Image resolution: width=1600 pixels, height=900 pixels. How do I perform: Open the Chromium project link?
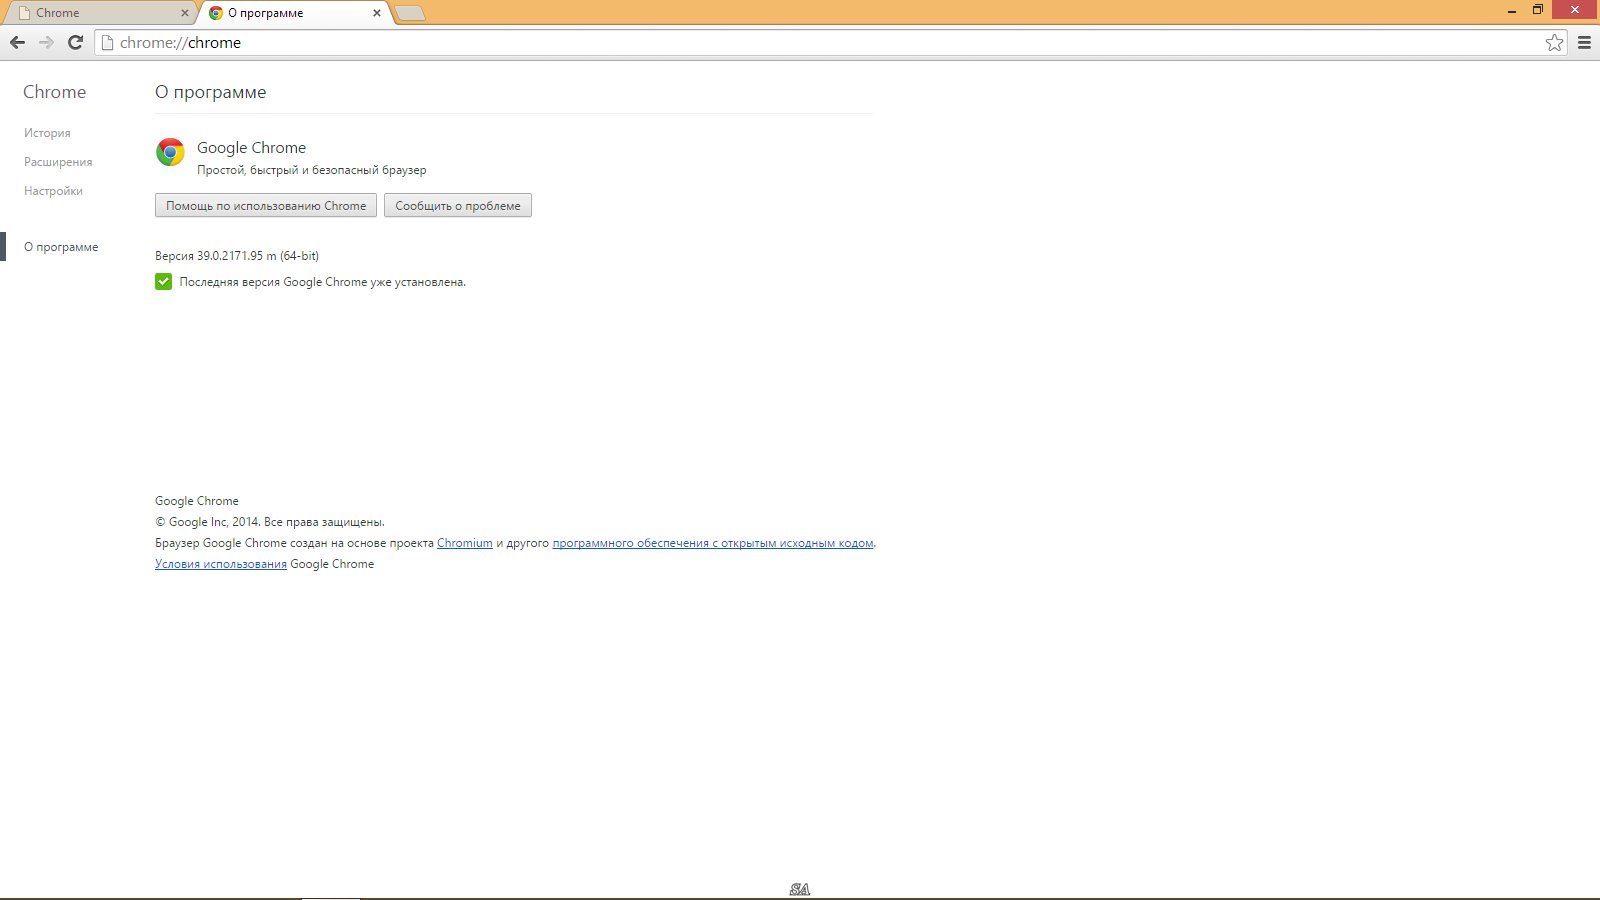[x=465, y=543]
